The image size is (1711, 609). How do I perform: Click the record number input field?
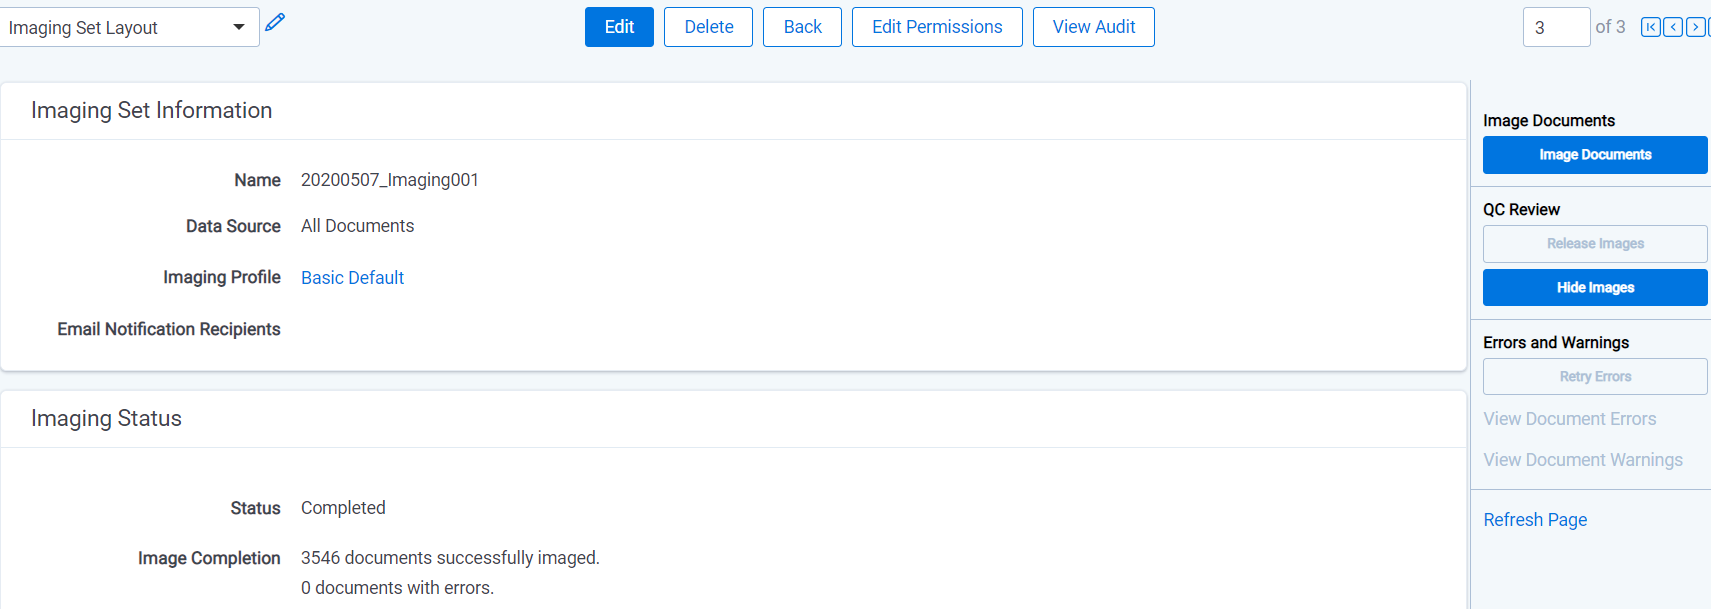click(1556, 27)
